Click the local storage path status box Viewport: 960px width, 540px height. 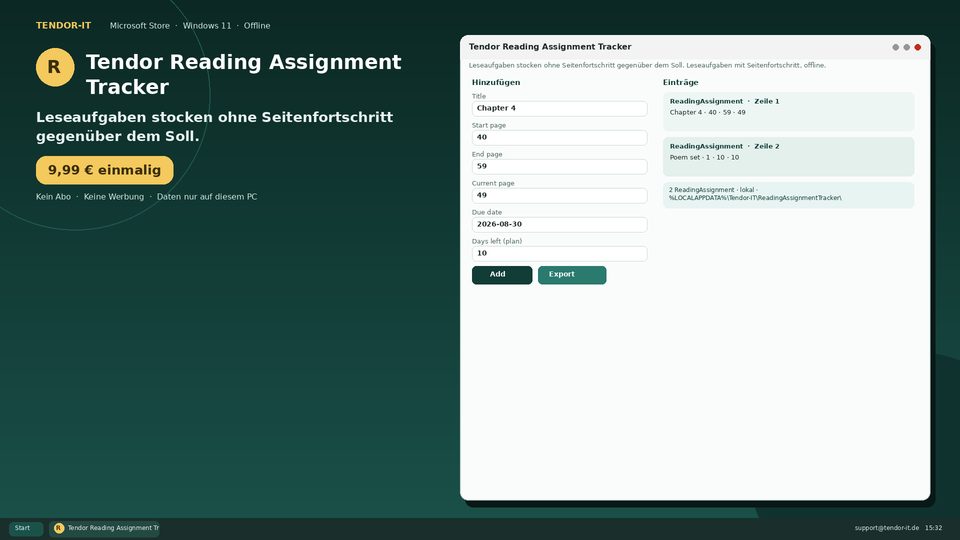(788, 195)
